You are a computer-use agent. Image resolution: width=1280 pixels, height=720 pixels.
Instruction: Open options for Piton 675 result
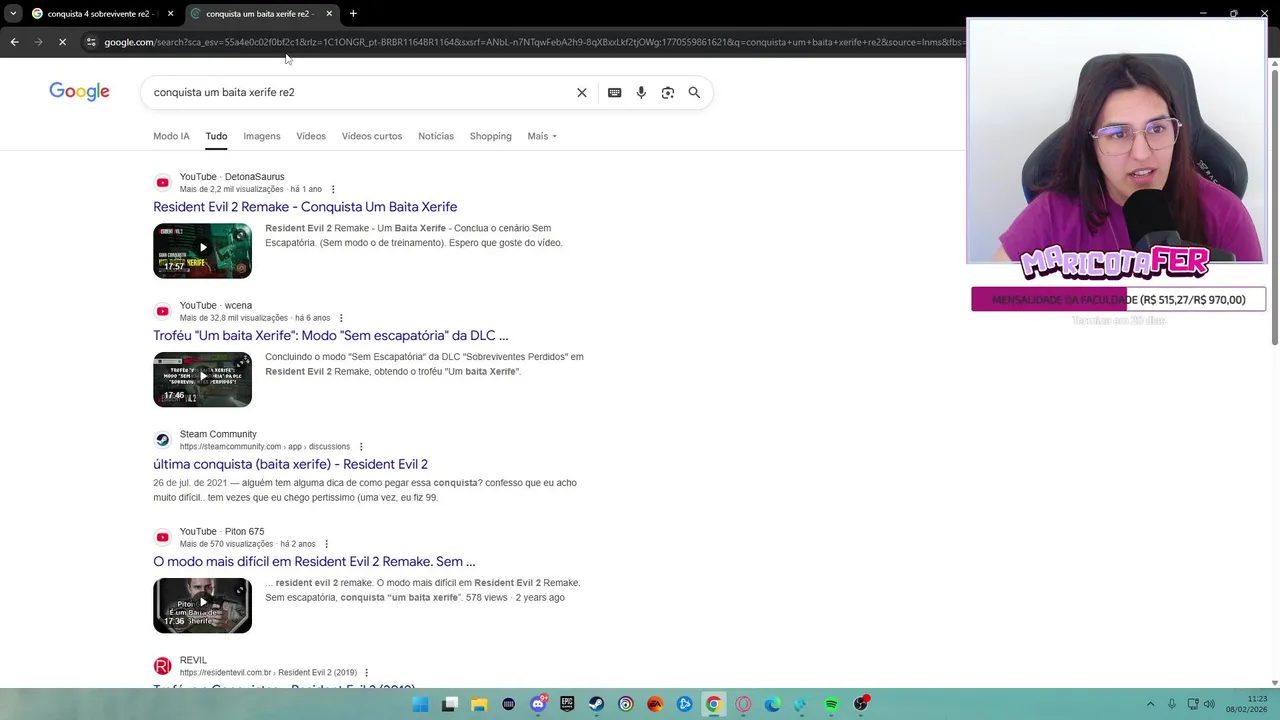326,544
